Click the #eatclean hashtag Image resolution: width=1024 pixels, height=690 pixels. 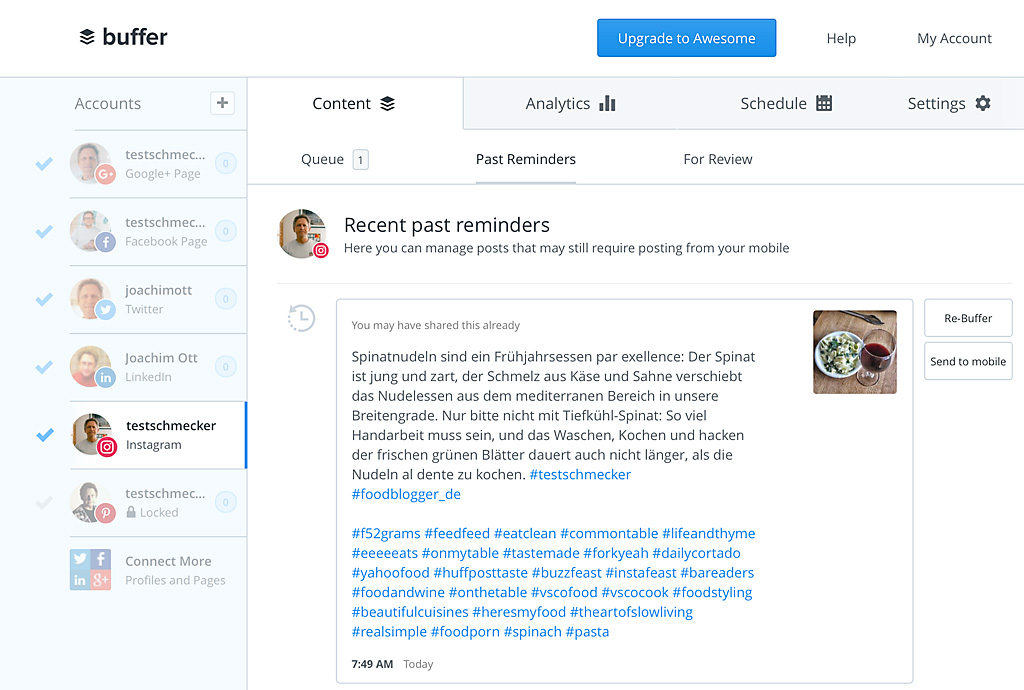coord(525,533)
